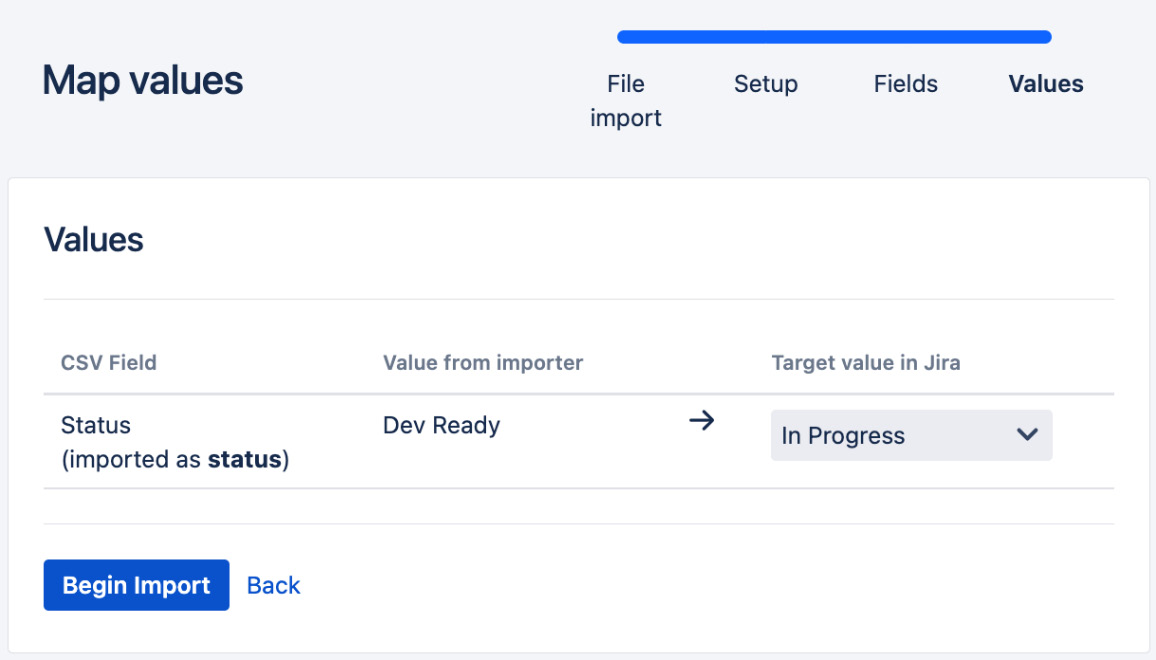The width and height of the screenshot is (1156, 660).
Task: Click the In Progress text in the selector
Action: 843,436
